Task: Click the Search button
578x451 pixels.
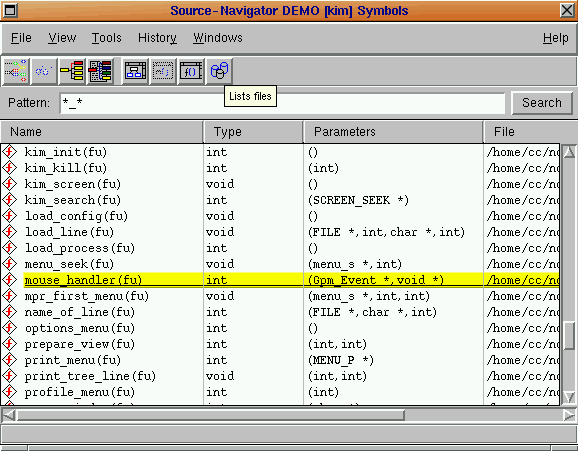Action: point(542,103)
